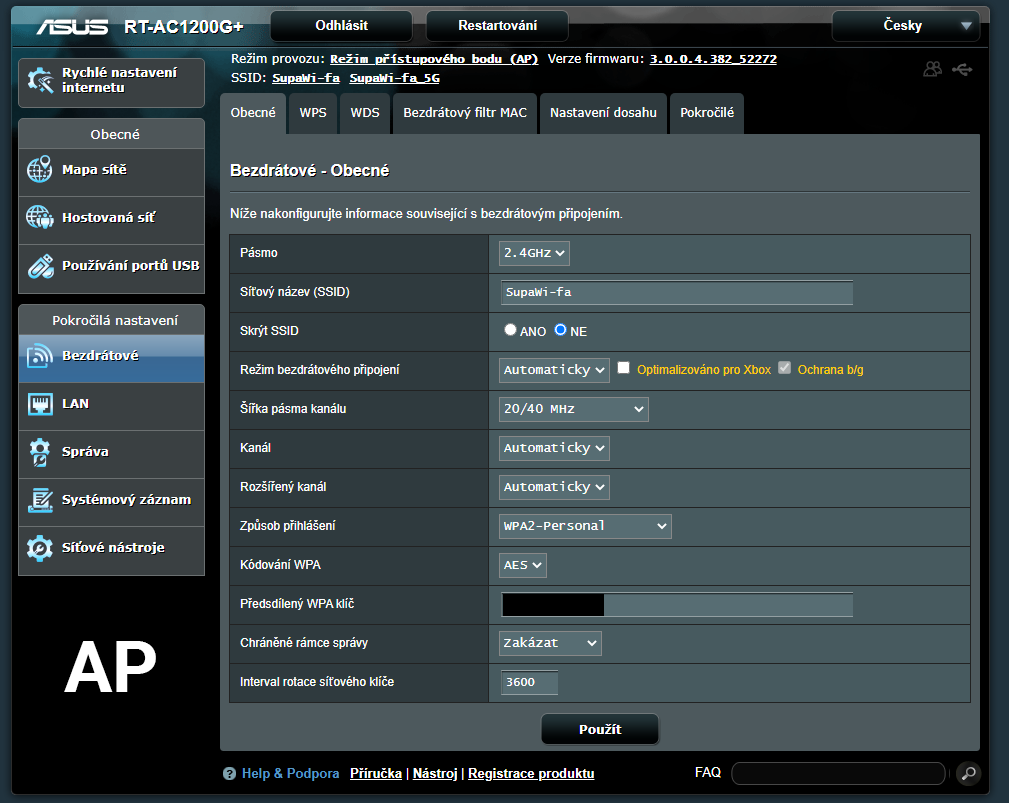
Task: Switch to the WPS tab
Action: click(x=312, y=113)
